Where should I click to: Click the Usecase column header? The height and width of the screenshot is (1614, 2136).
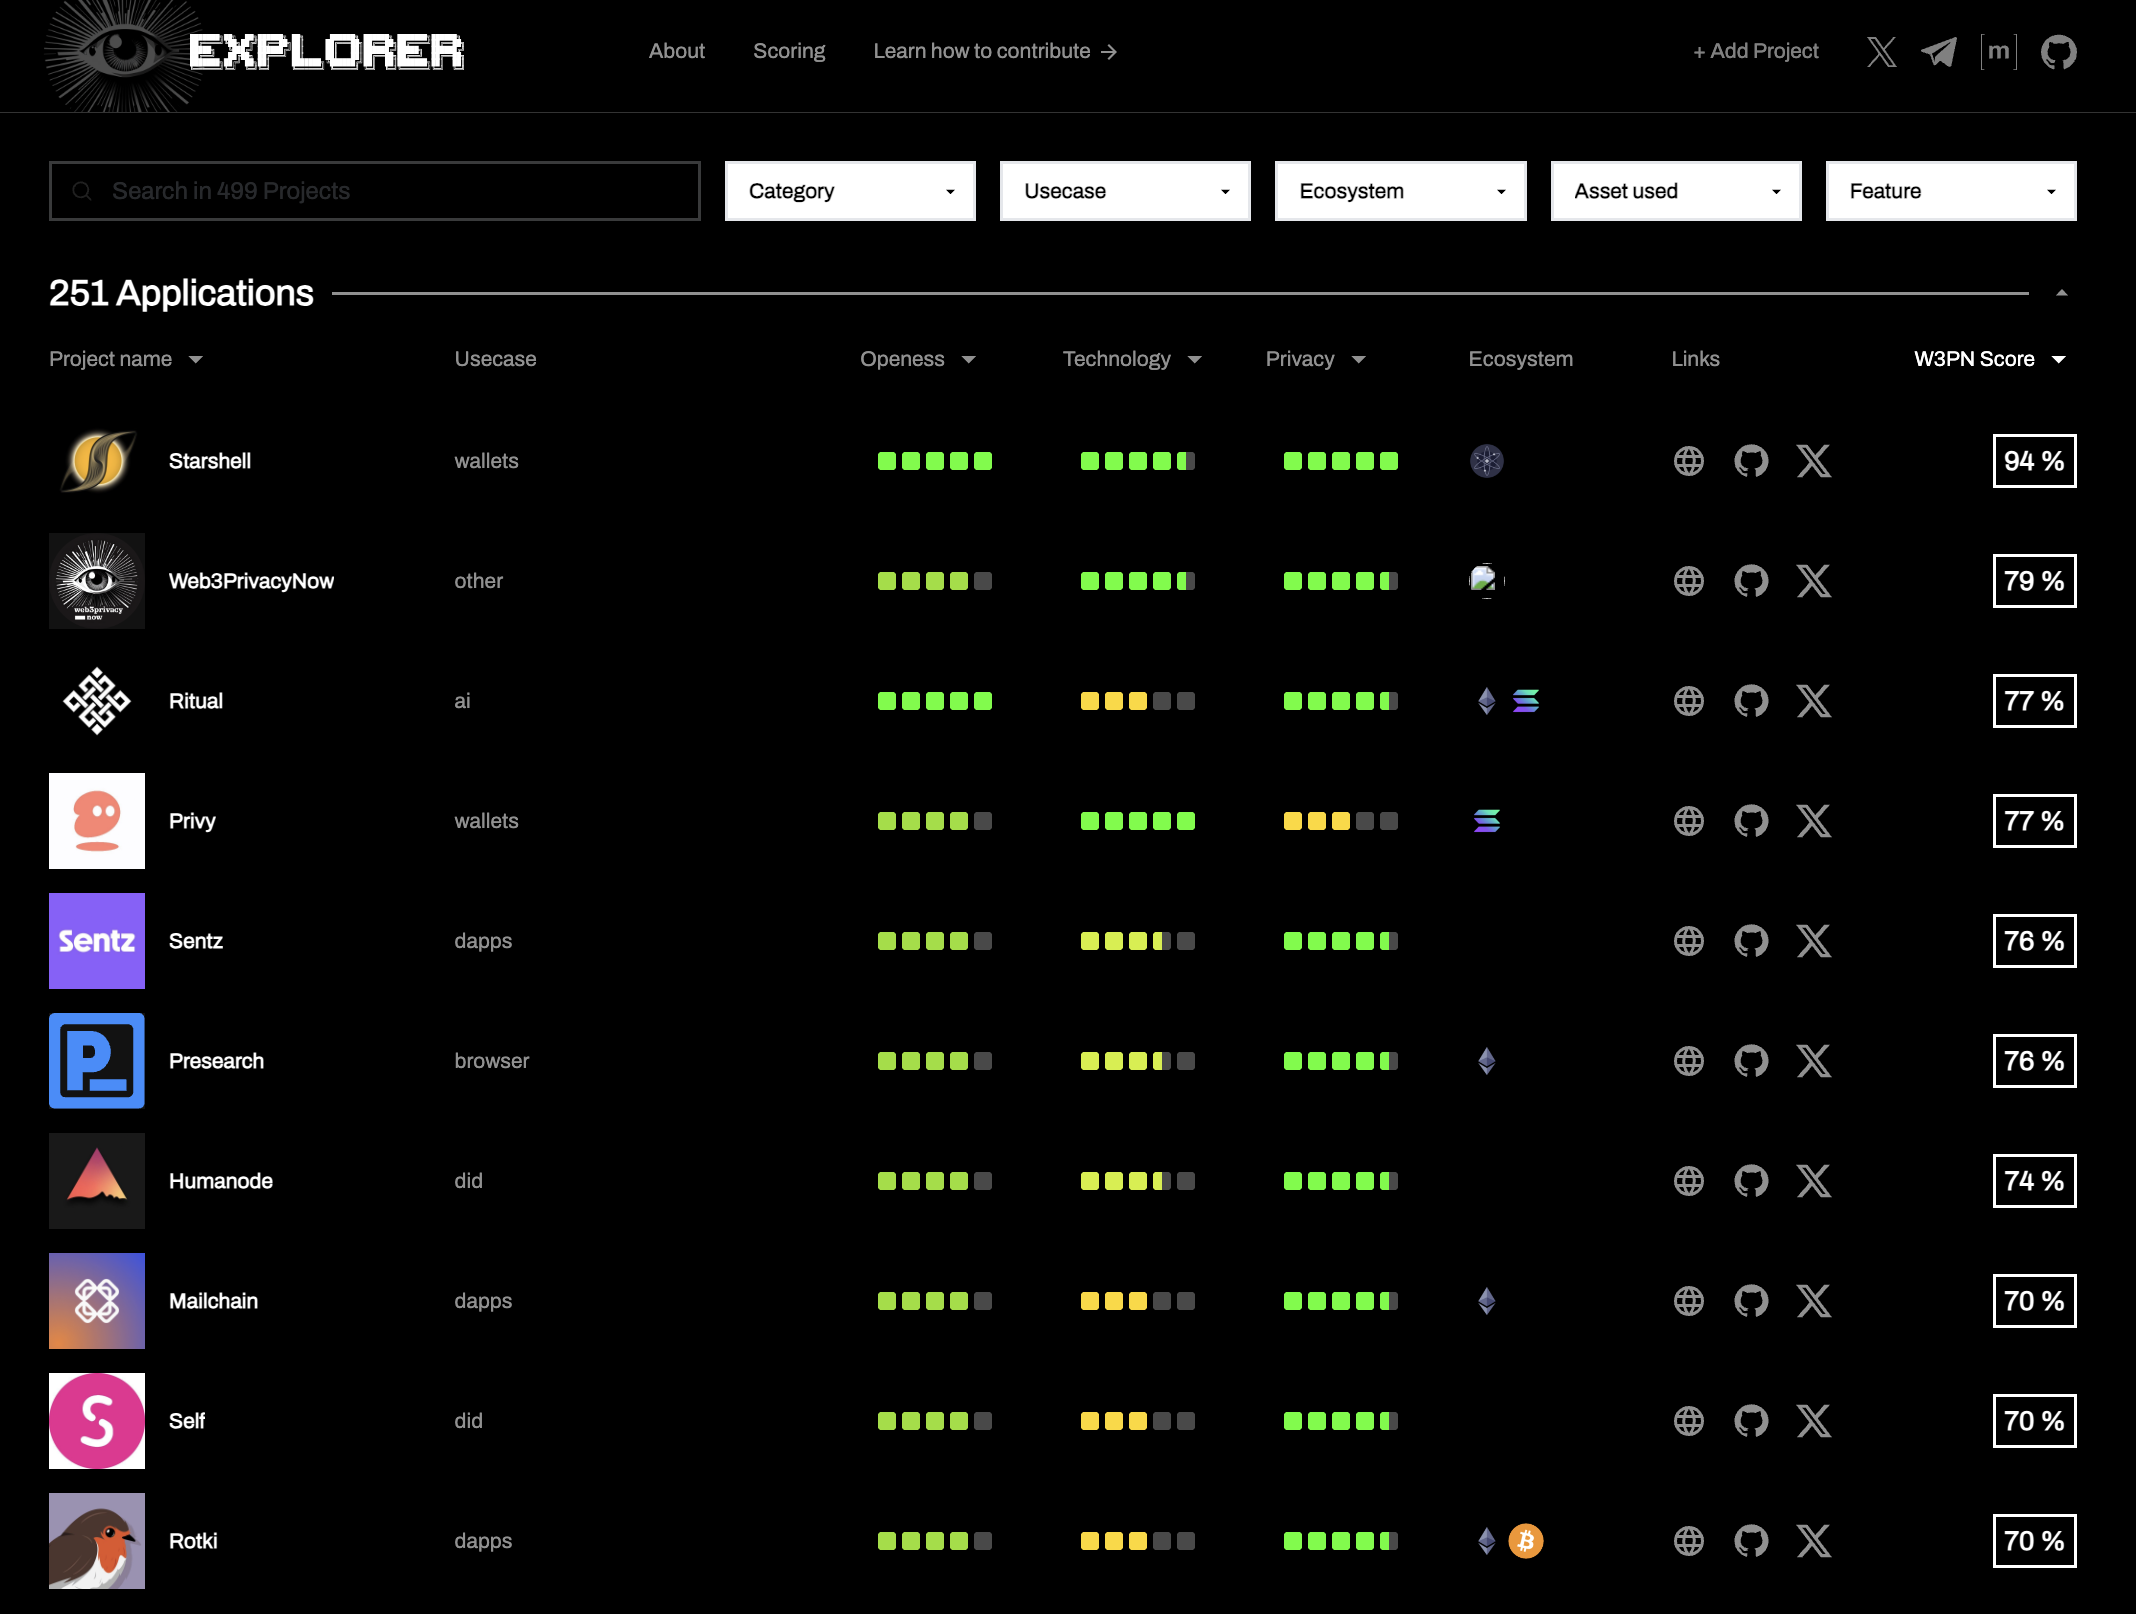coord(495,359)
